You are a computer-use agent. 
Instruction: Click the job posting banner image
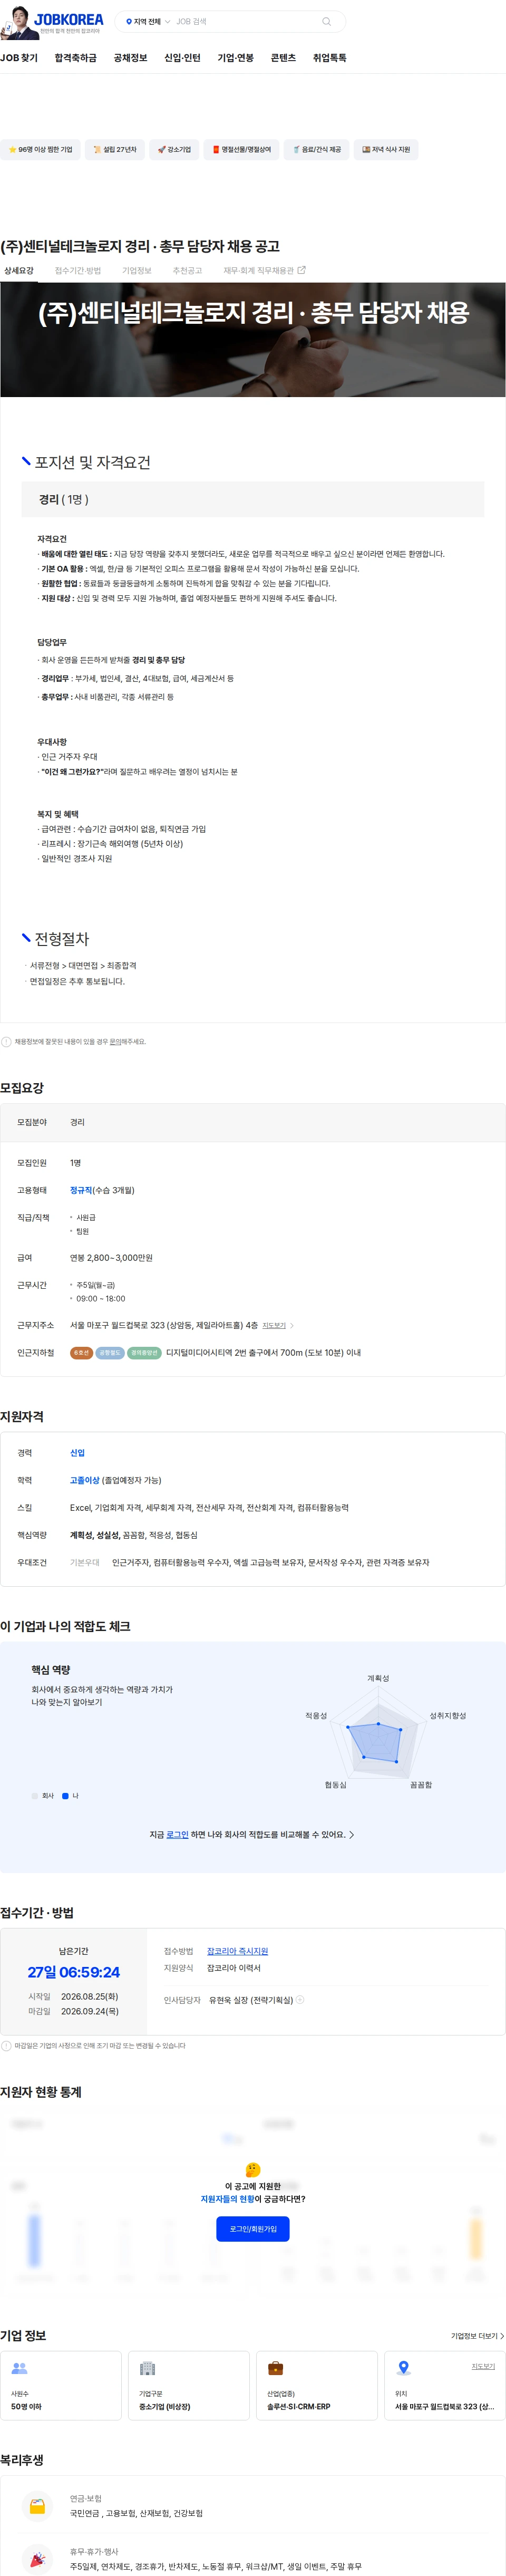pyautogui.click(x=253, y=340)
